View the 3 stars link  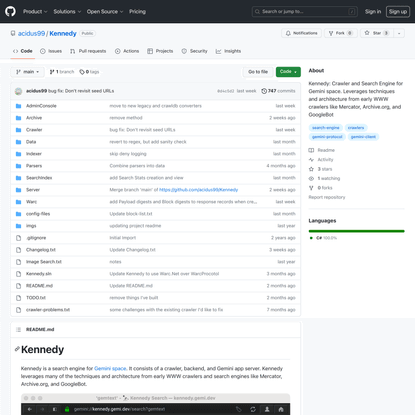coord(320,169)
